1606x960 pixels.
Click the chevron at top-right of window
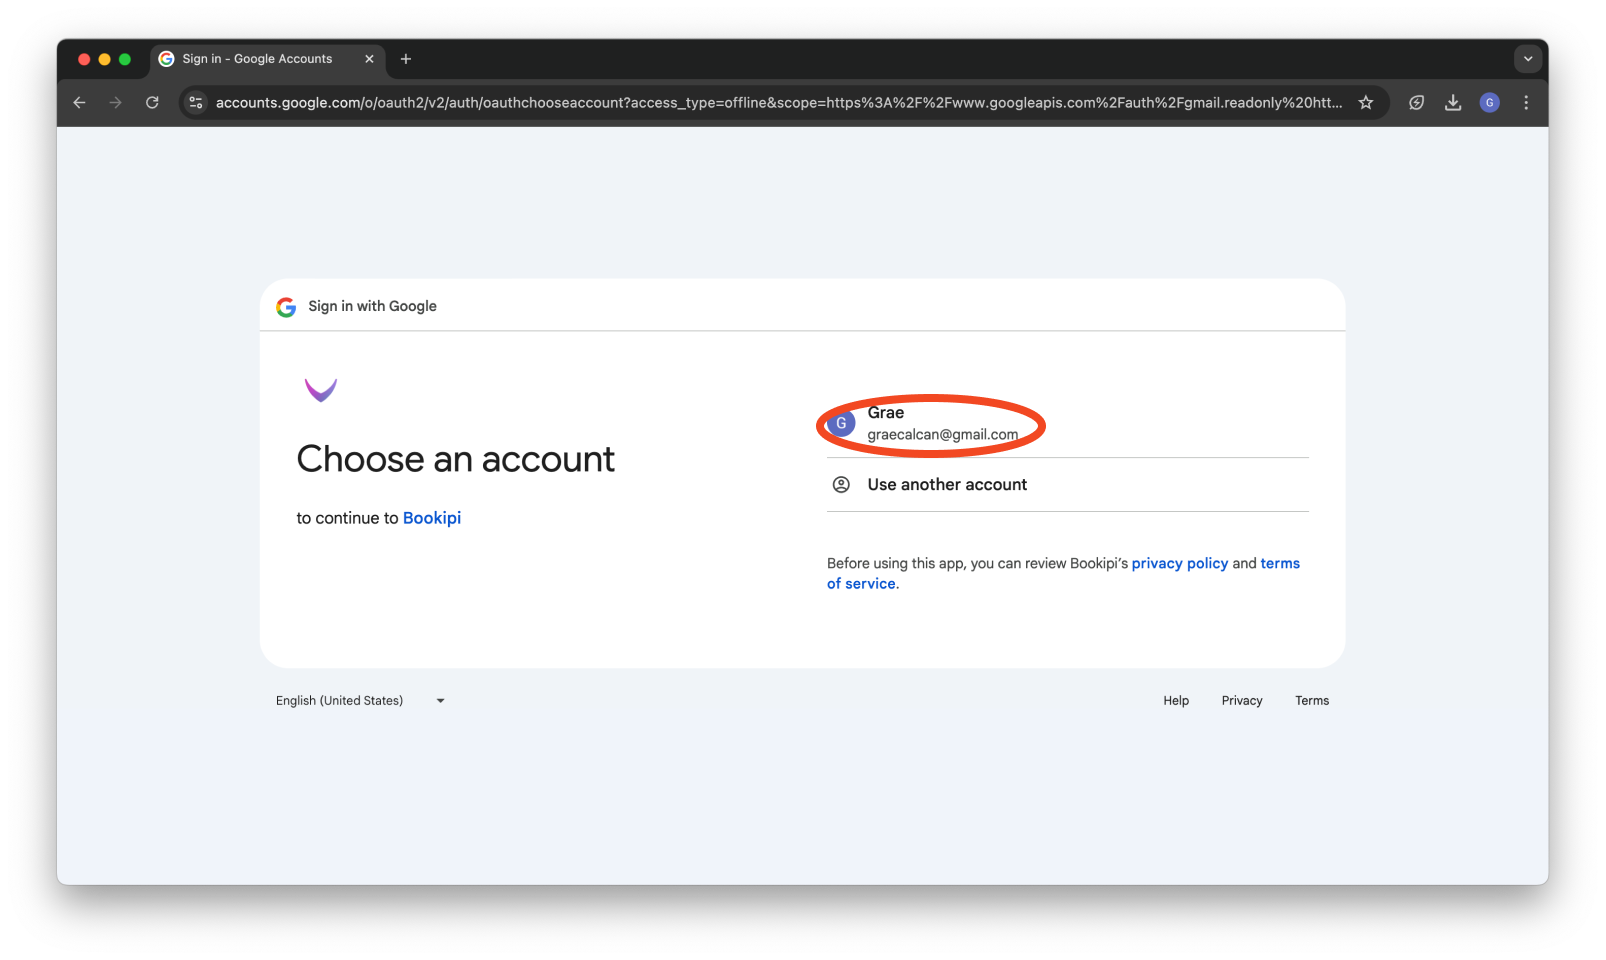click(1527, 58)
